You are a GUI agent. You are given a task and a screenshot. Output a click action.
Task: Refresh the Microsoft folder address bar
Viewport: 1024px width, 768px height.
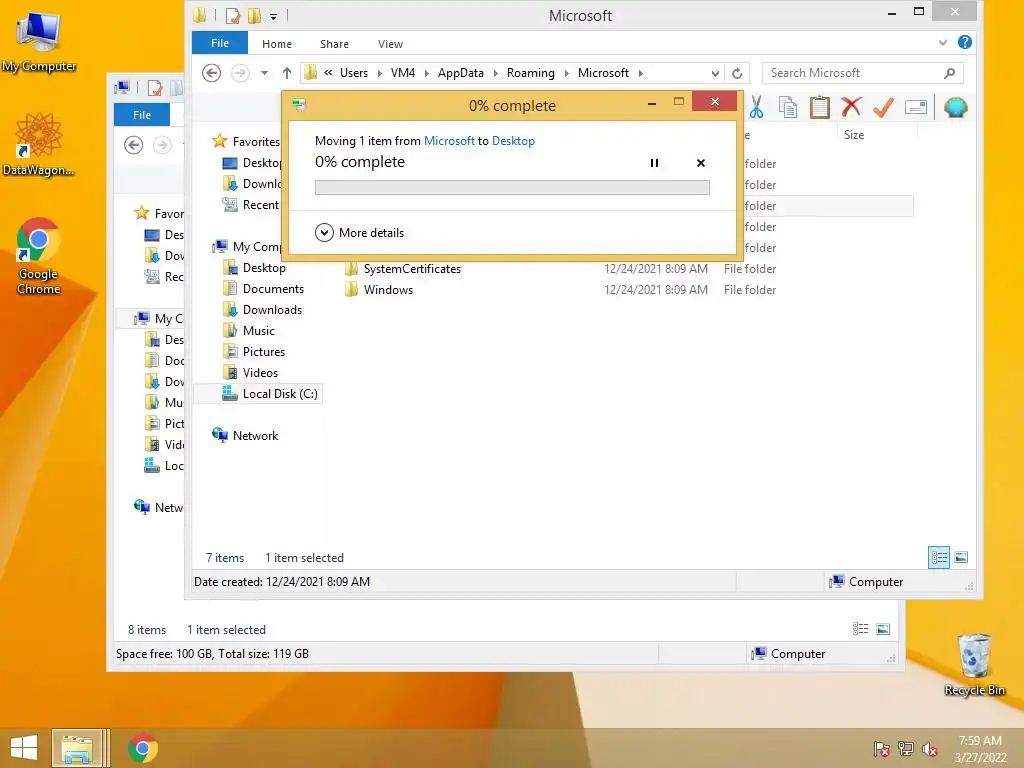(737, 73)
